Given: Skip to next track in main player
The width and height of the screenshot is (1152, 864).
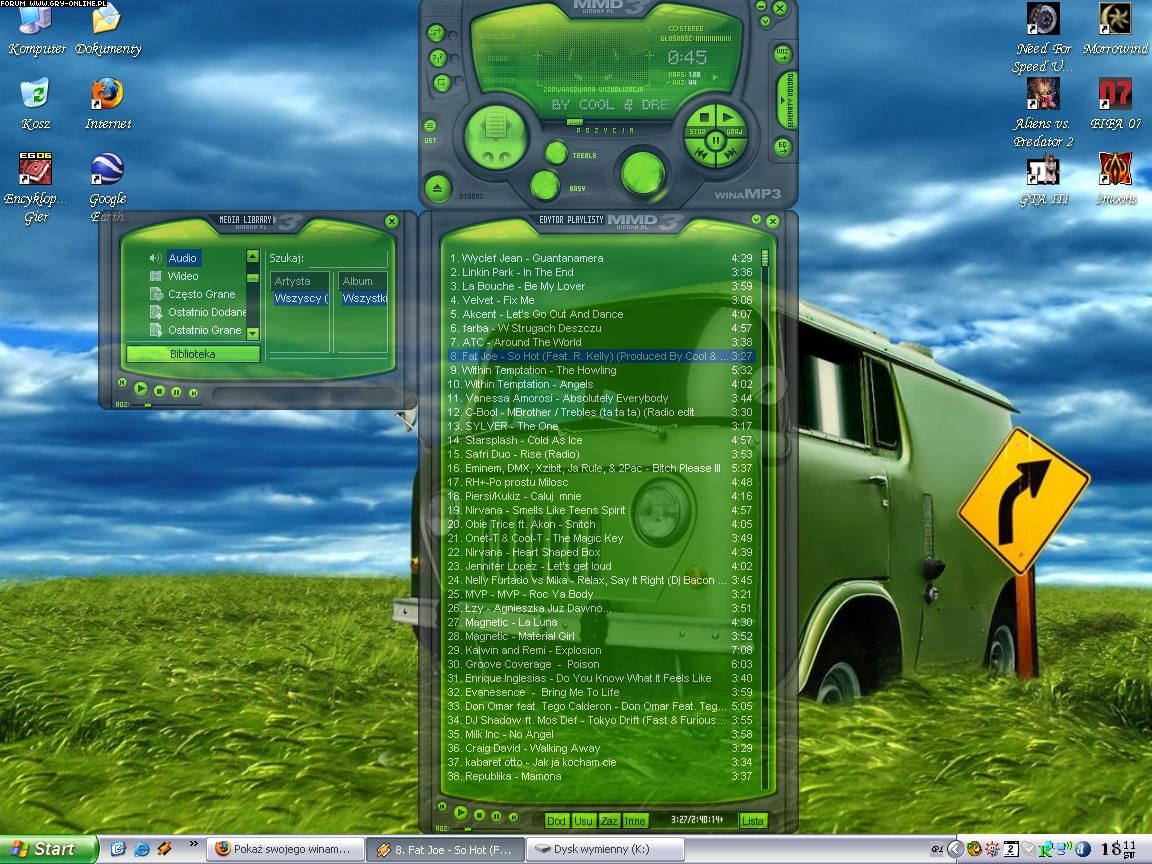Looking at the screenshot, I should (732, 155).
